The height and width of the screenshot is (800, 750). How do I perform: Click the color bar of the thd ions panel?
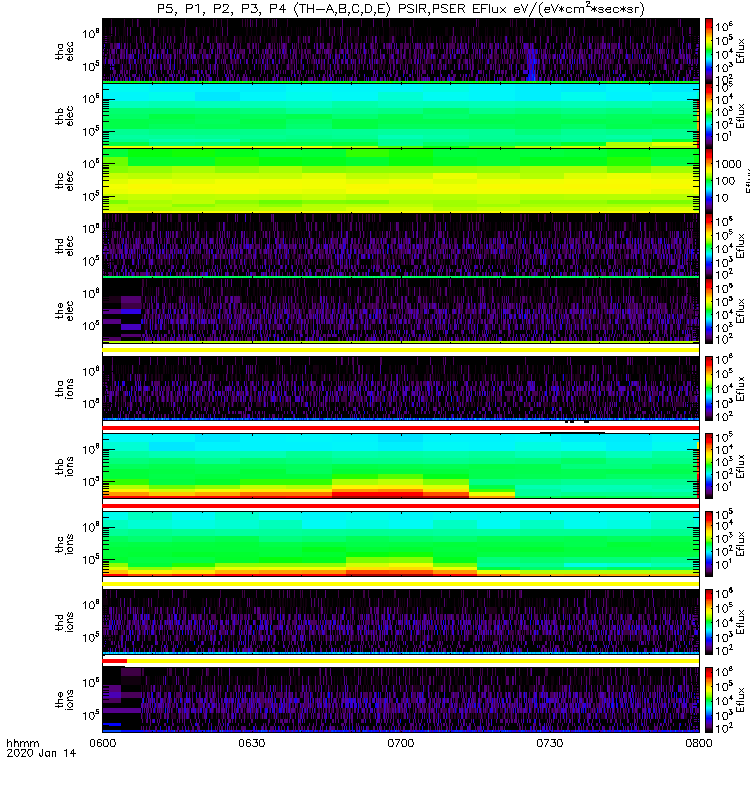709,622
